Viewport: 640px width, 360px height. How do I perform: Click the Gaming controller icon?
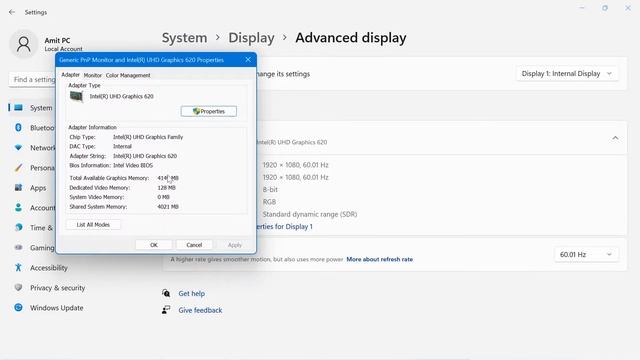18,248
